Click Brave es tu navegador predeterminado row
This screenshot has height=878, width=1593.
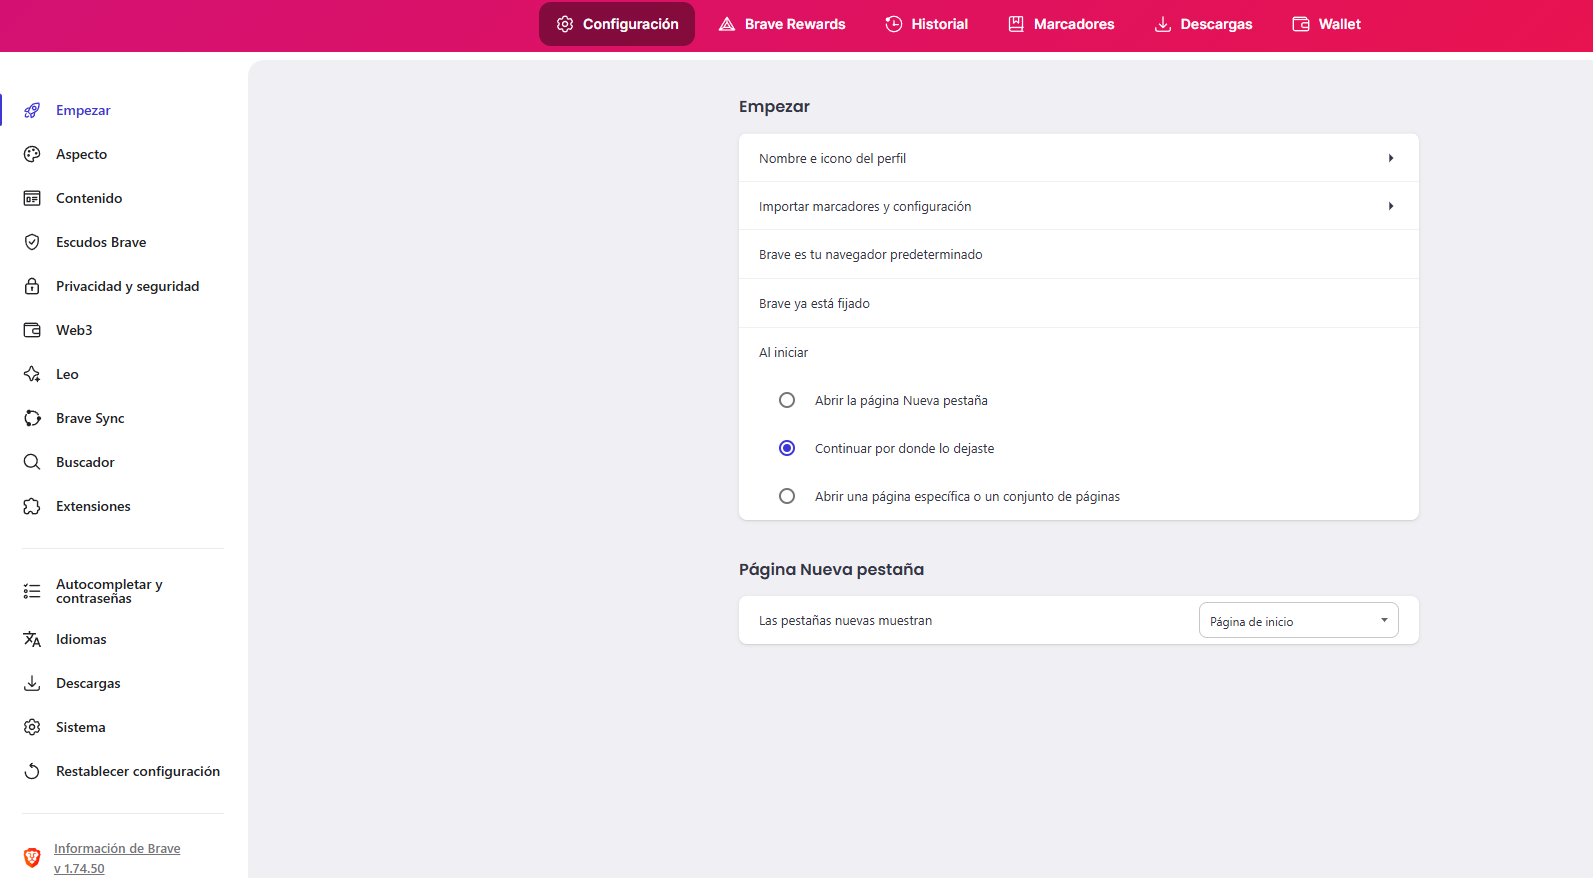(x=1078, y=255)
